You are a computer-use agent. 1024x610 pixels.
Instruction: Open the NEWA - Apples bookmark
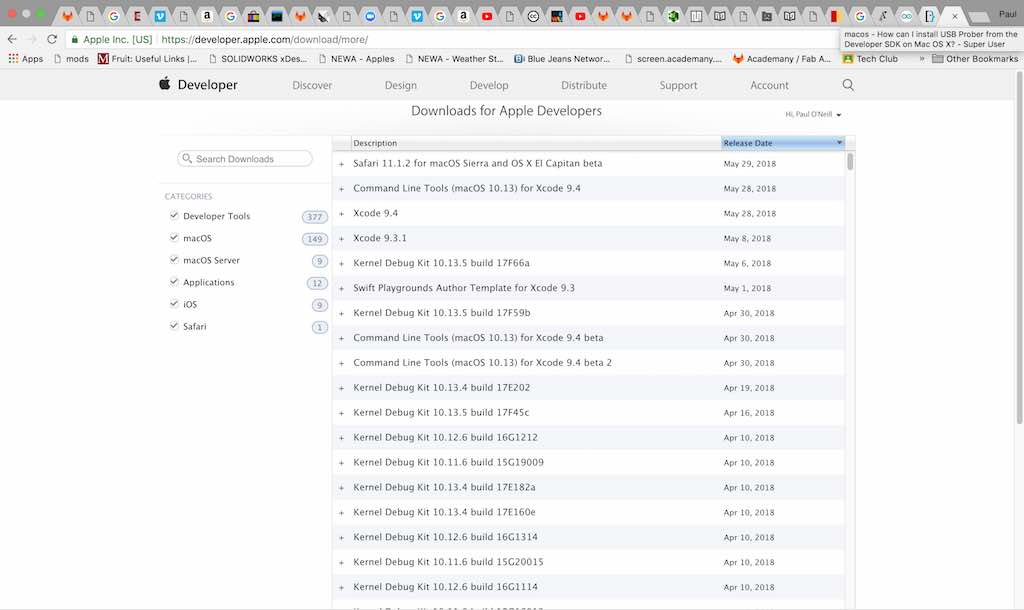pyautogui.click(x=357, y=58)
